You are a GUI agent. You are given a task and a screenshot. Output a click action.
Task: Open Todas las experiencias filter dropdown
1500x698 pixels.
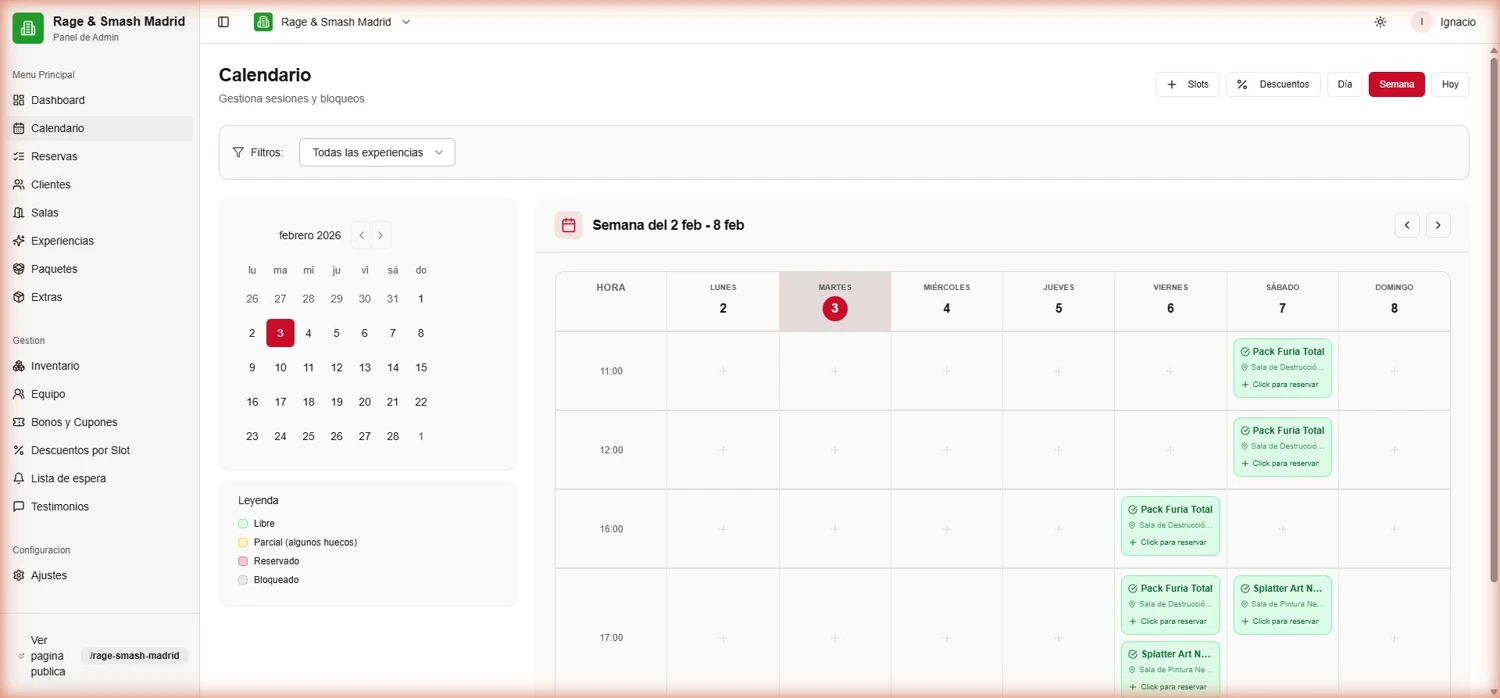click(377, 152)
